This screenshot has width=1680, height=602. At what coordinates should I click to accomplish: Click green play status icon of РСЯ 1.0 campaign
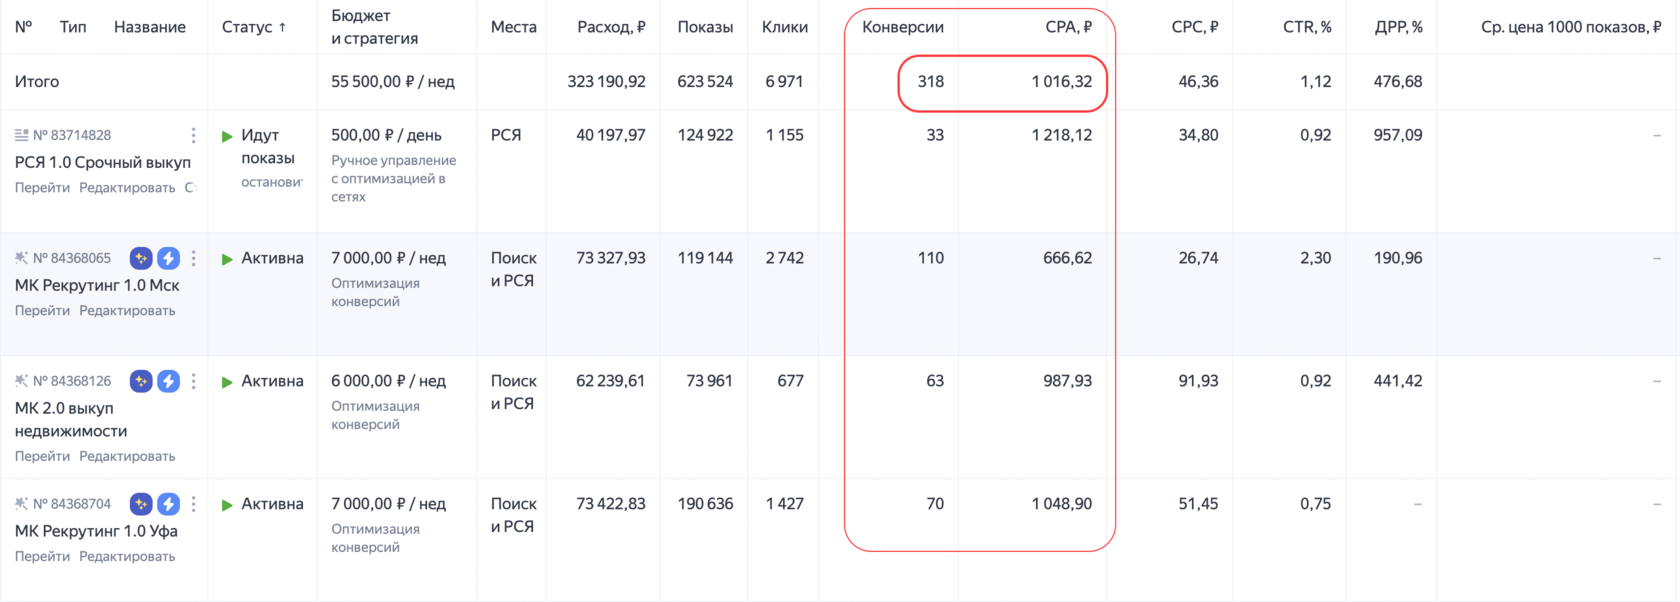[x=227, y=136]
